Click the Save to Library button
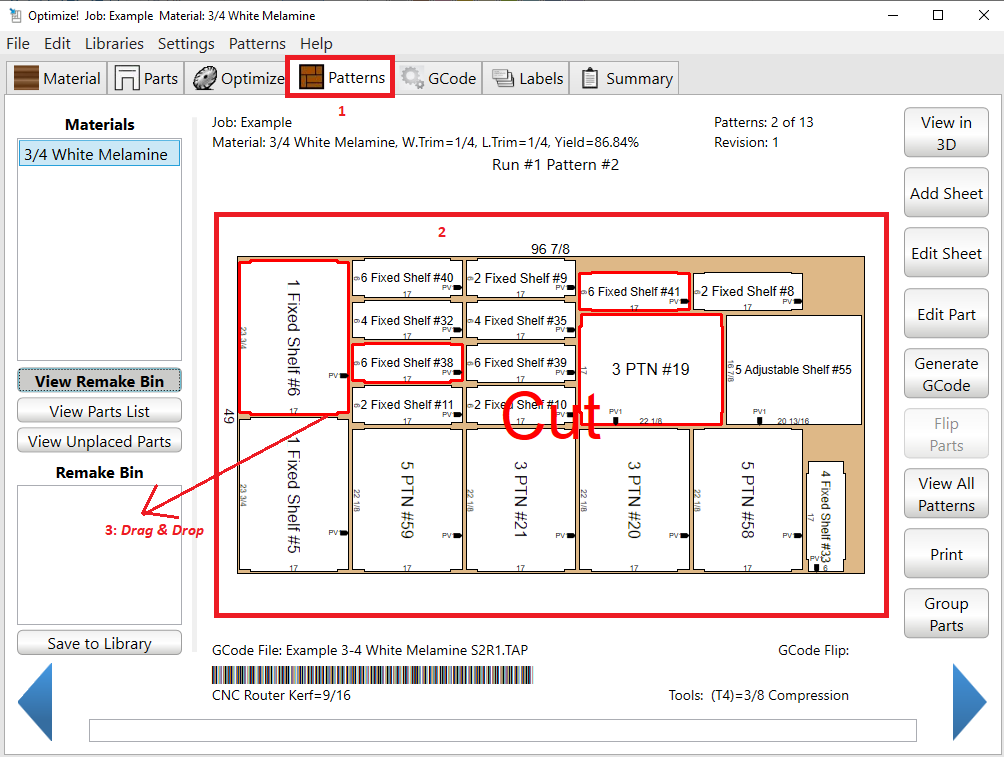The image size is (1004, 757). pos(99,643)
